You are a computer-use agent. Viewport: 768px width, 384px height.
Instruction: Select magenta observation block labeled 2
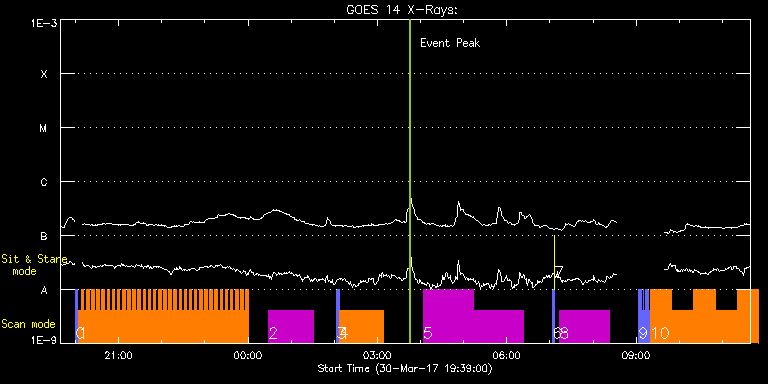click(291, 326)
